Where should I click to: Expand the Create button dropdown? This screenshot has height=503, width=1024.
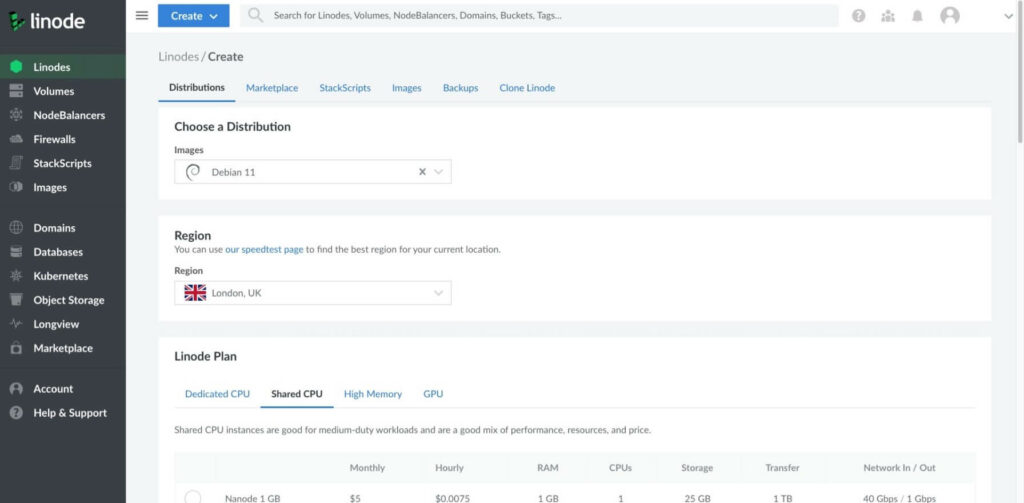[x=193, y=16]
